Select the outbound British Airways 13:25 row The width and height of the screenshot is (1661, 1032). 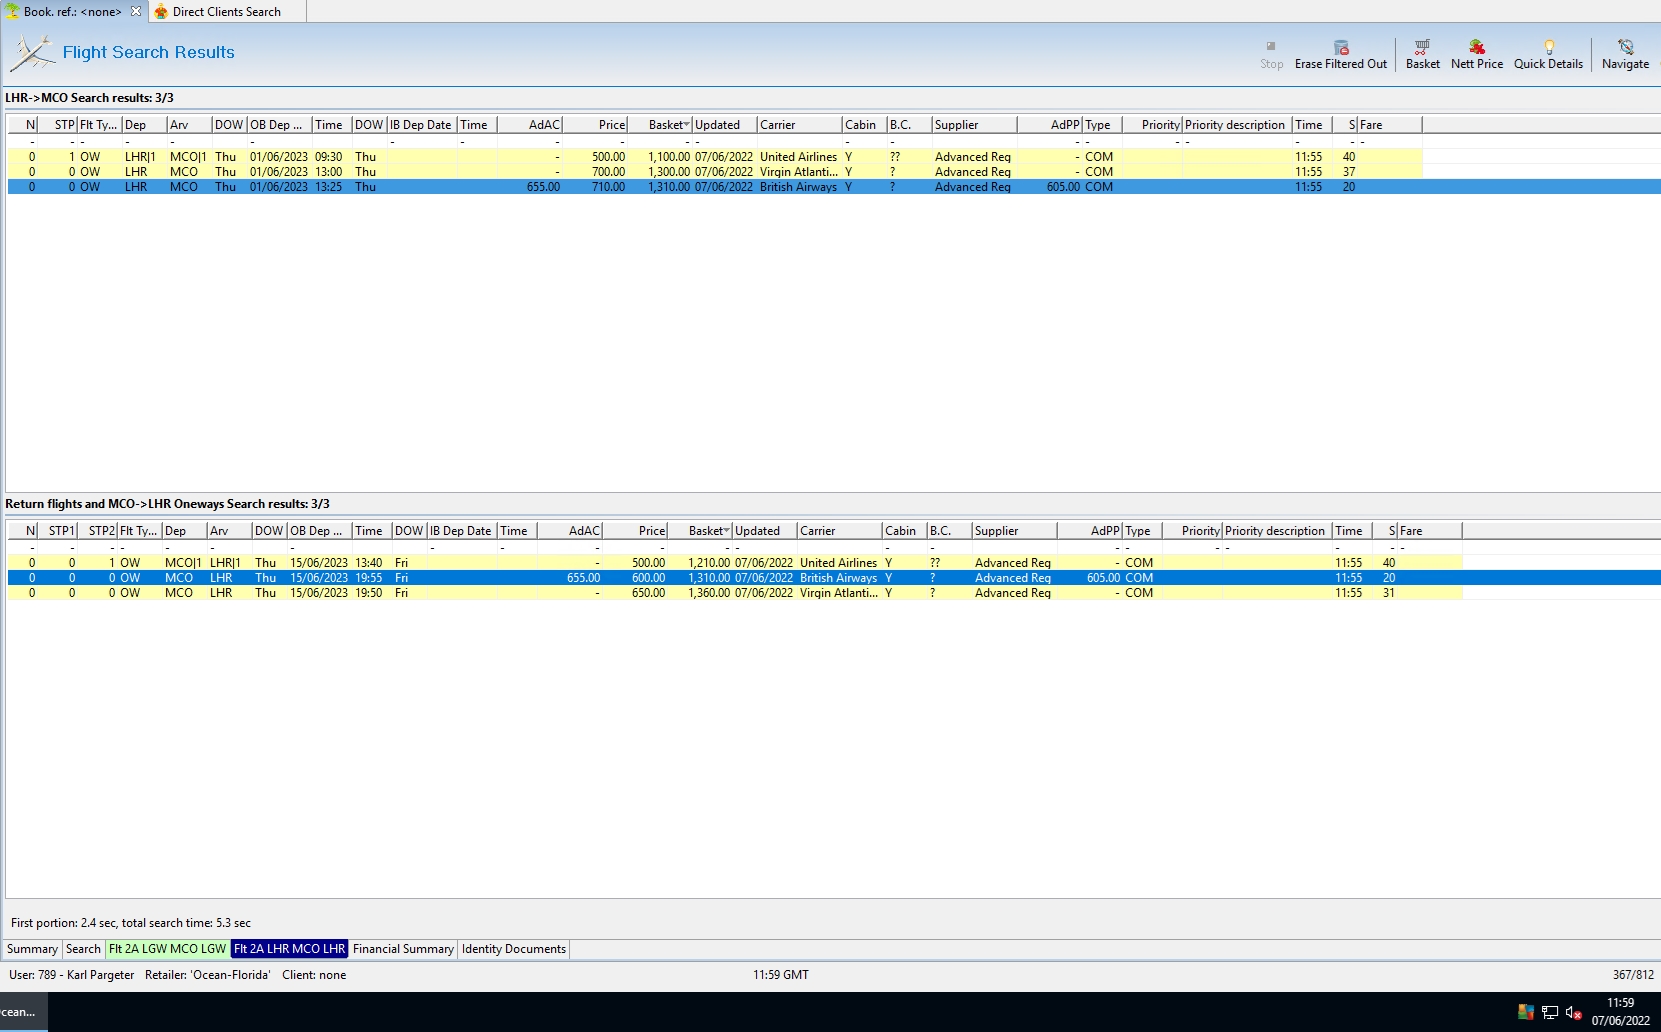(834, 187)
